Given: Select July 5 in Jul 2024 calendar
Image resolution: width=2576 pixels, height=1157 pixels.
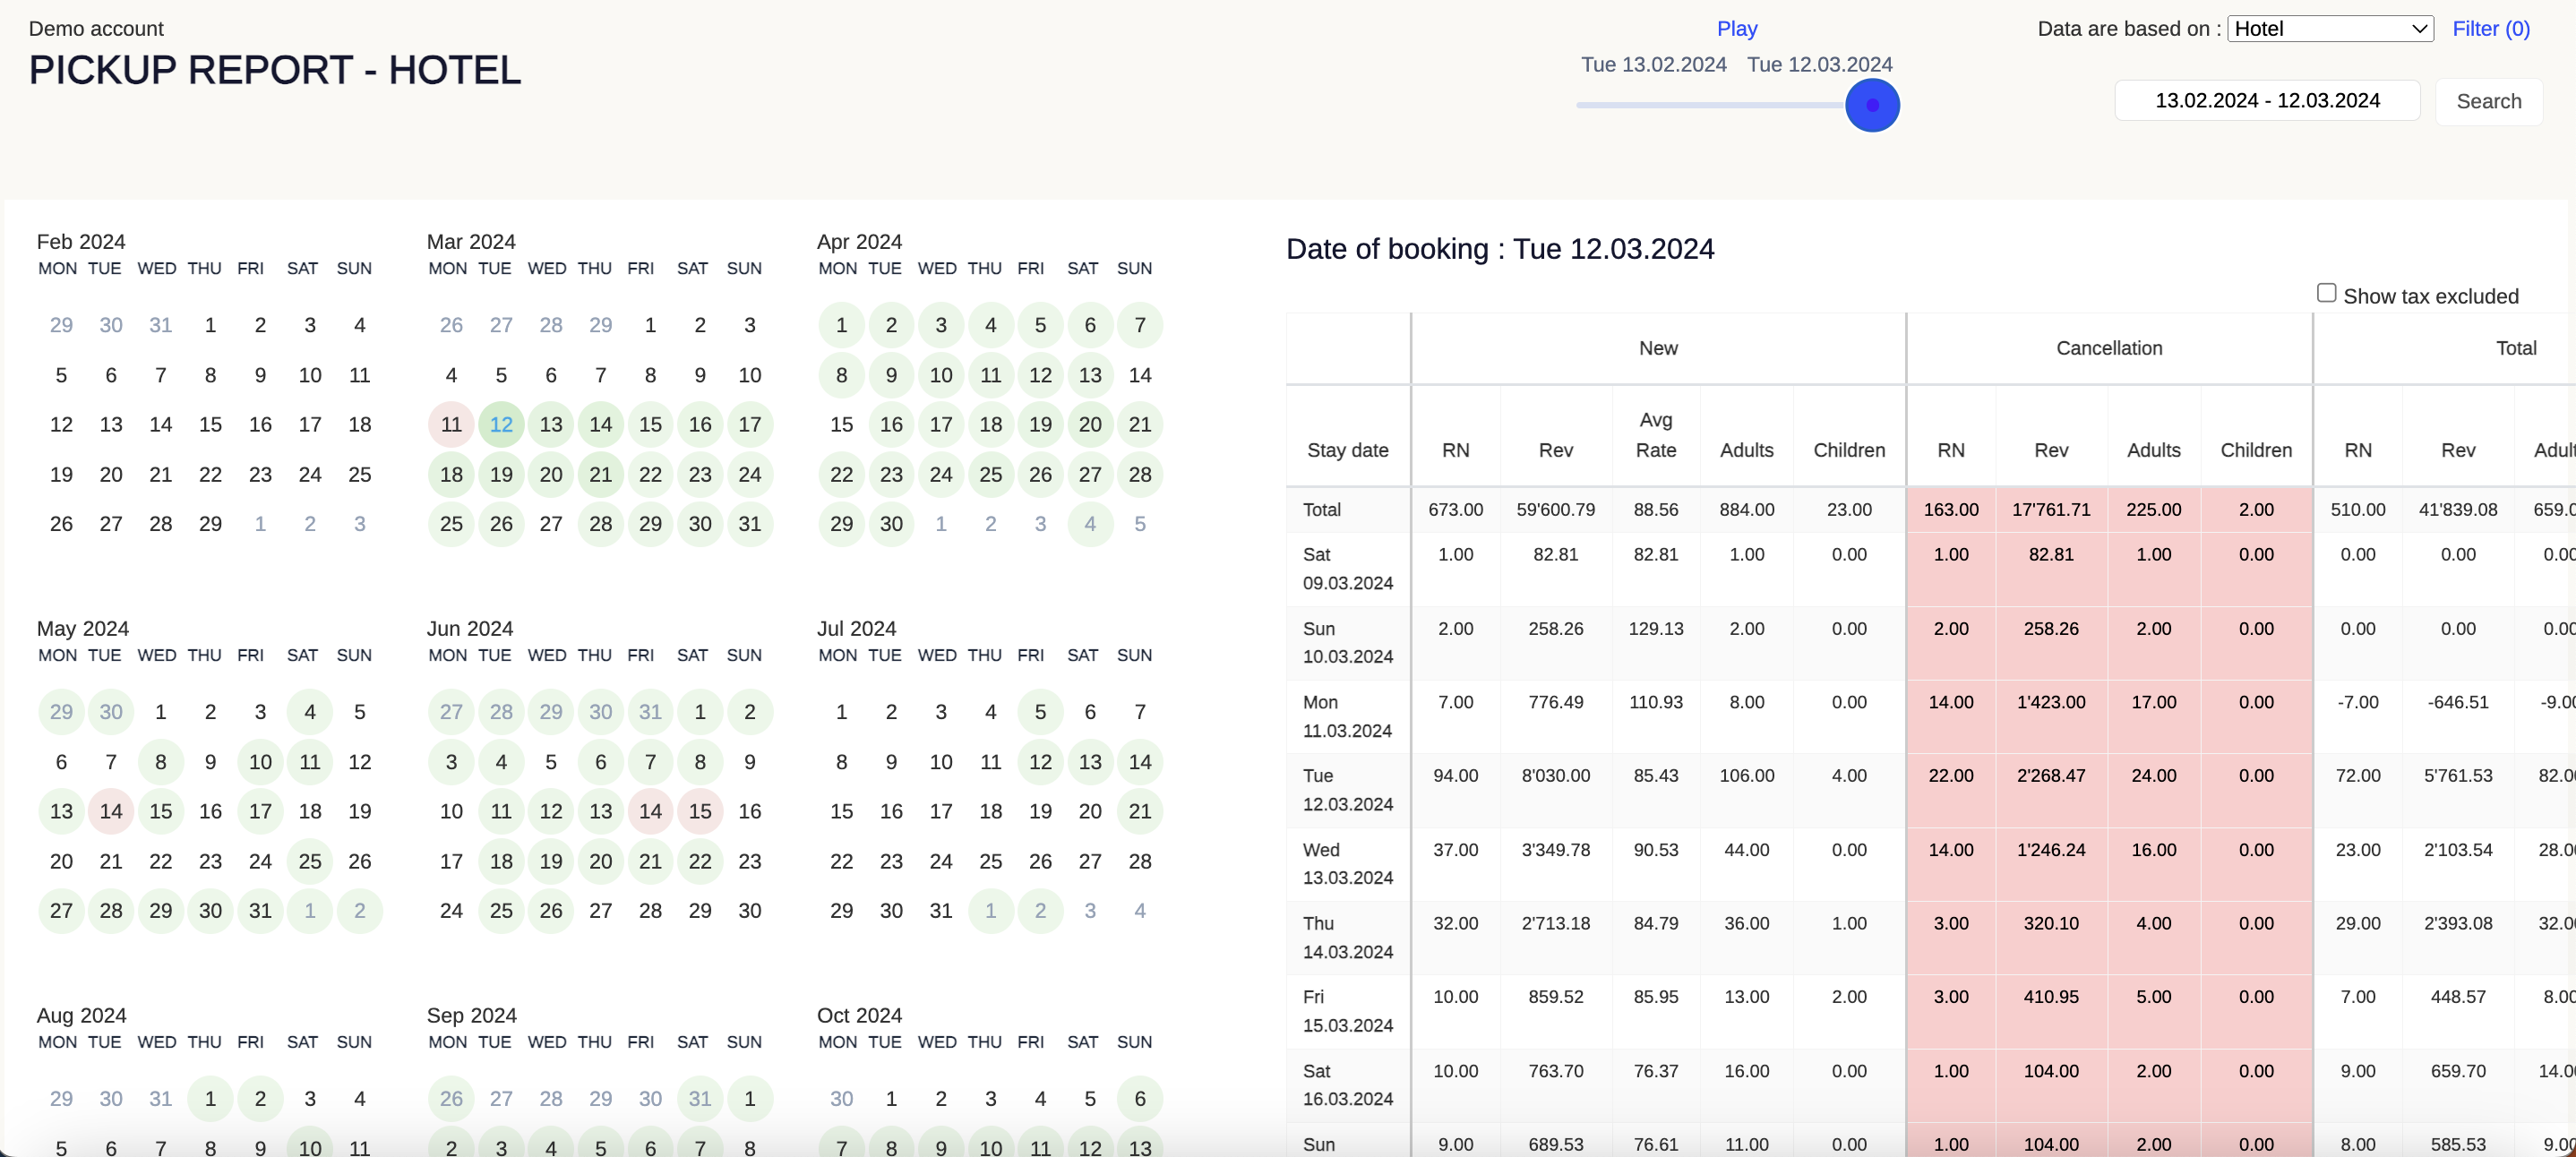Looking at the screenshot, I should tap(1040, 712).
